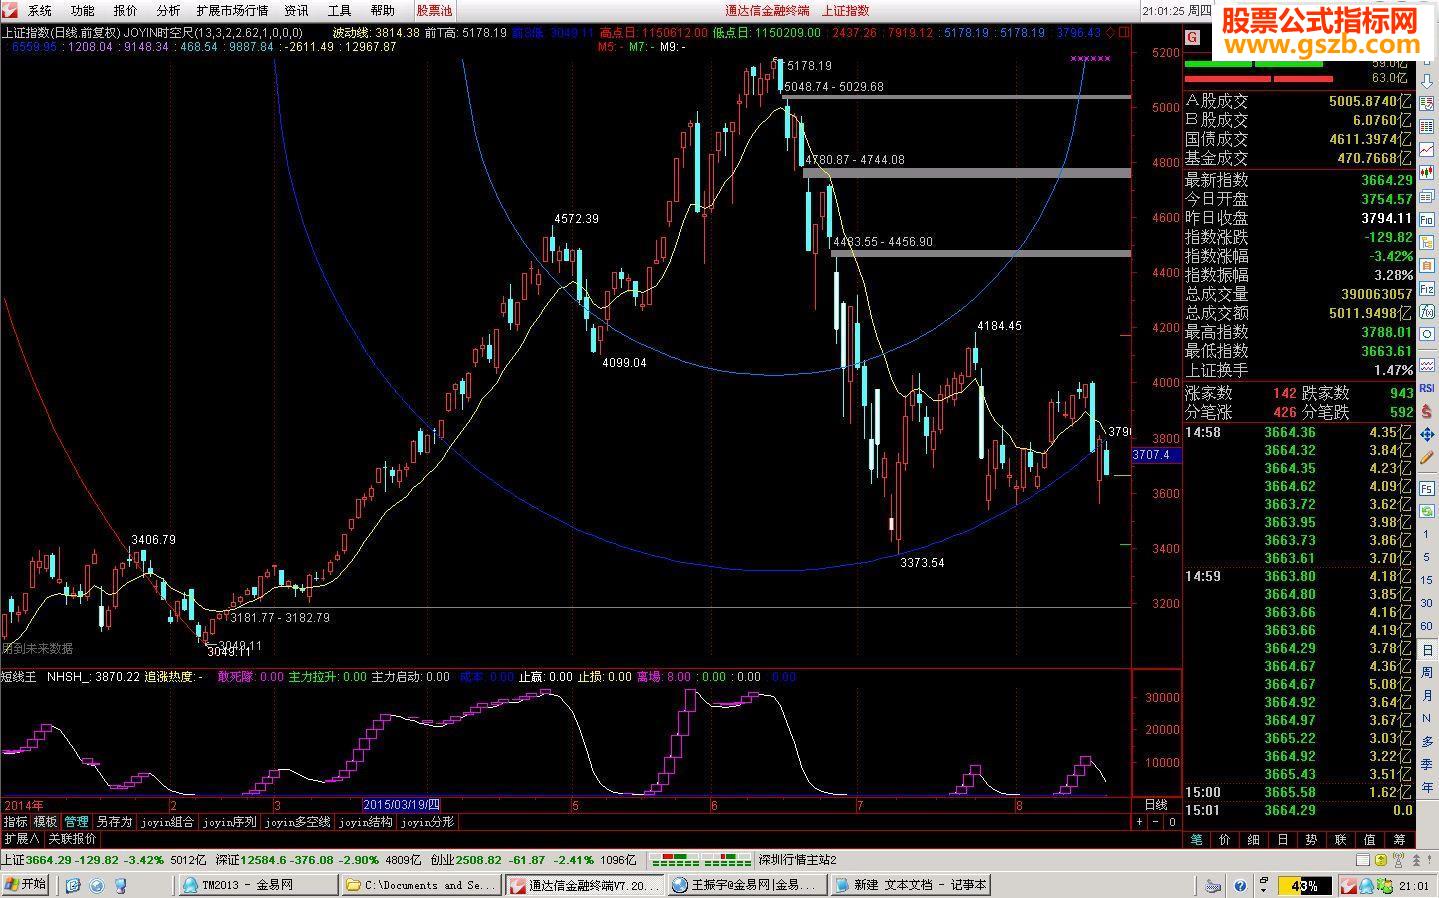Click the checklist icon in right toolbar

tap(1427, 103)
